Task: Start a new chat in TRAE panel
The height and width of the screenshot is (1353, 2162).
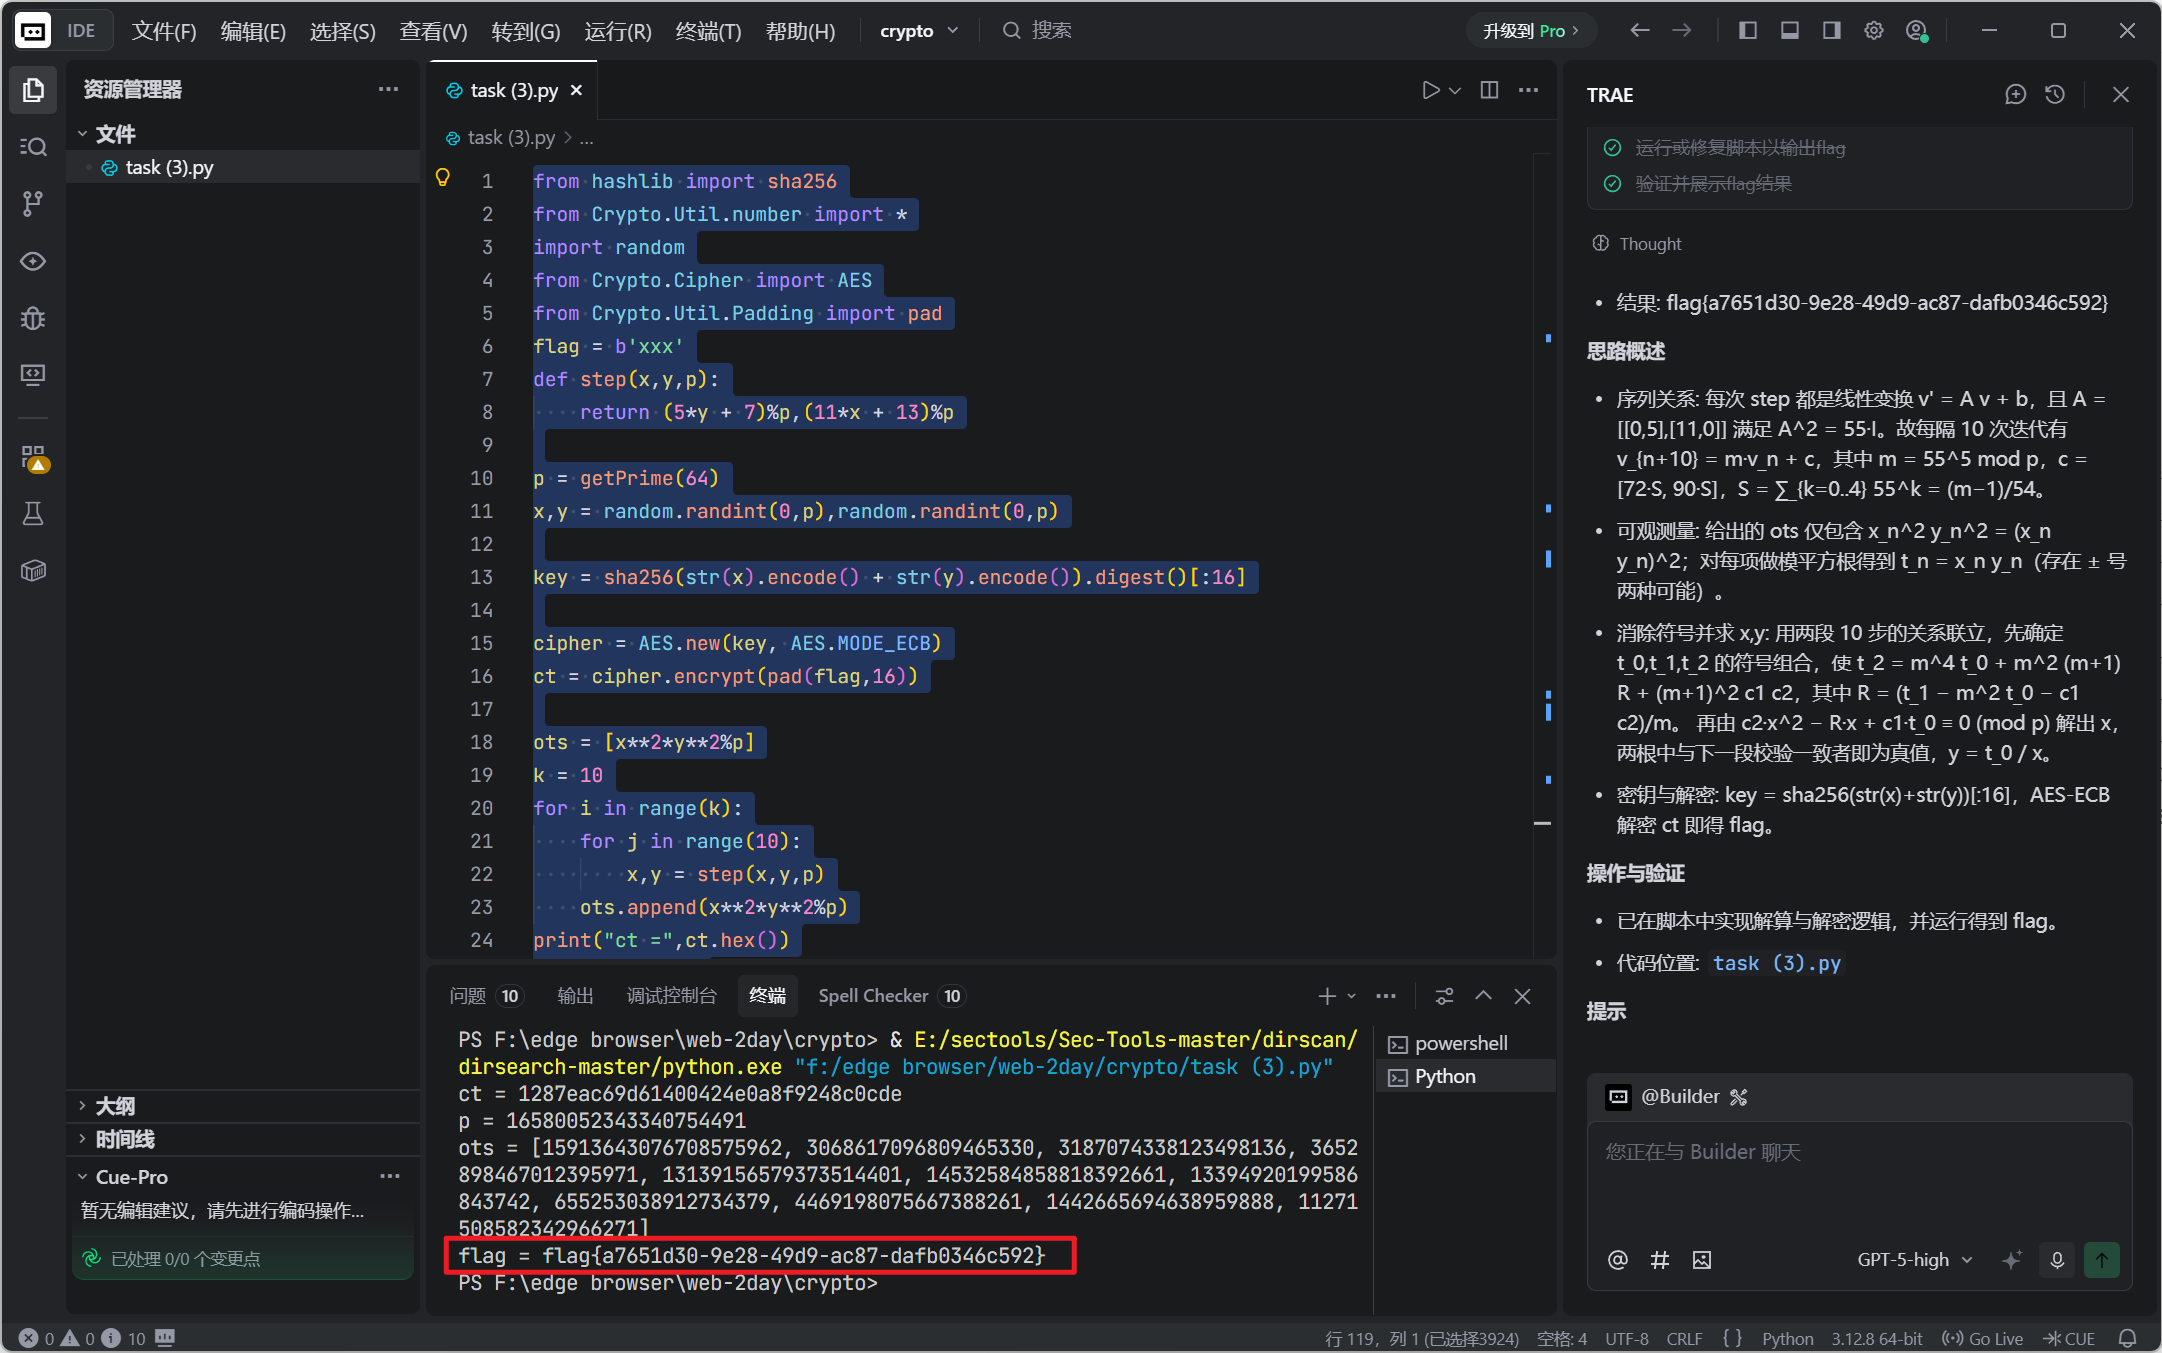Action: (x=2015, y=94)
